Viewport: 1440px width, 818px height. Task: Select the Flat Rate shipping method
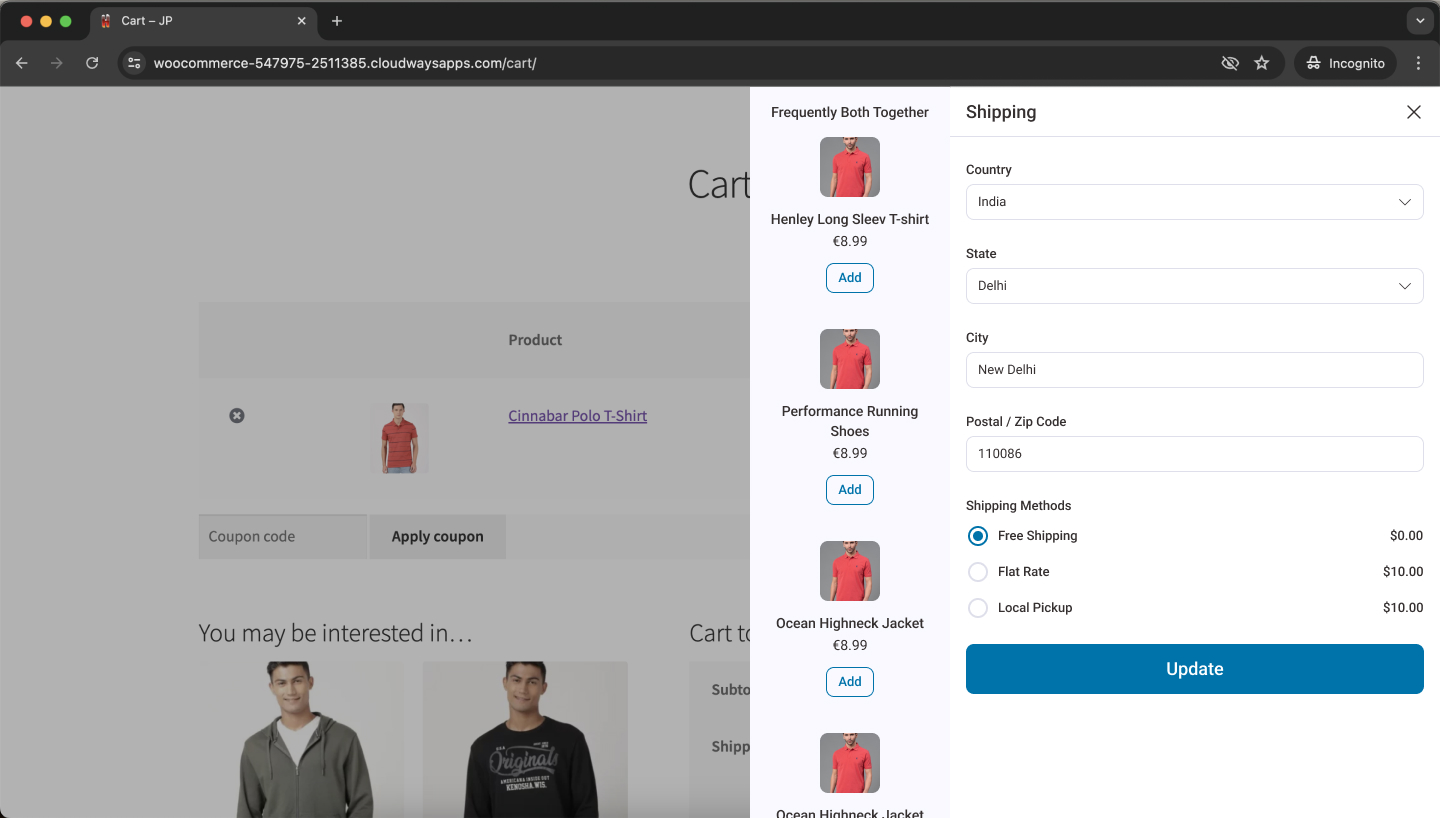coord(977,571)
